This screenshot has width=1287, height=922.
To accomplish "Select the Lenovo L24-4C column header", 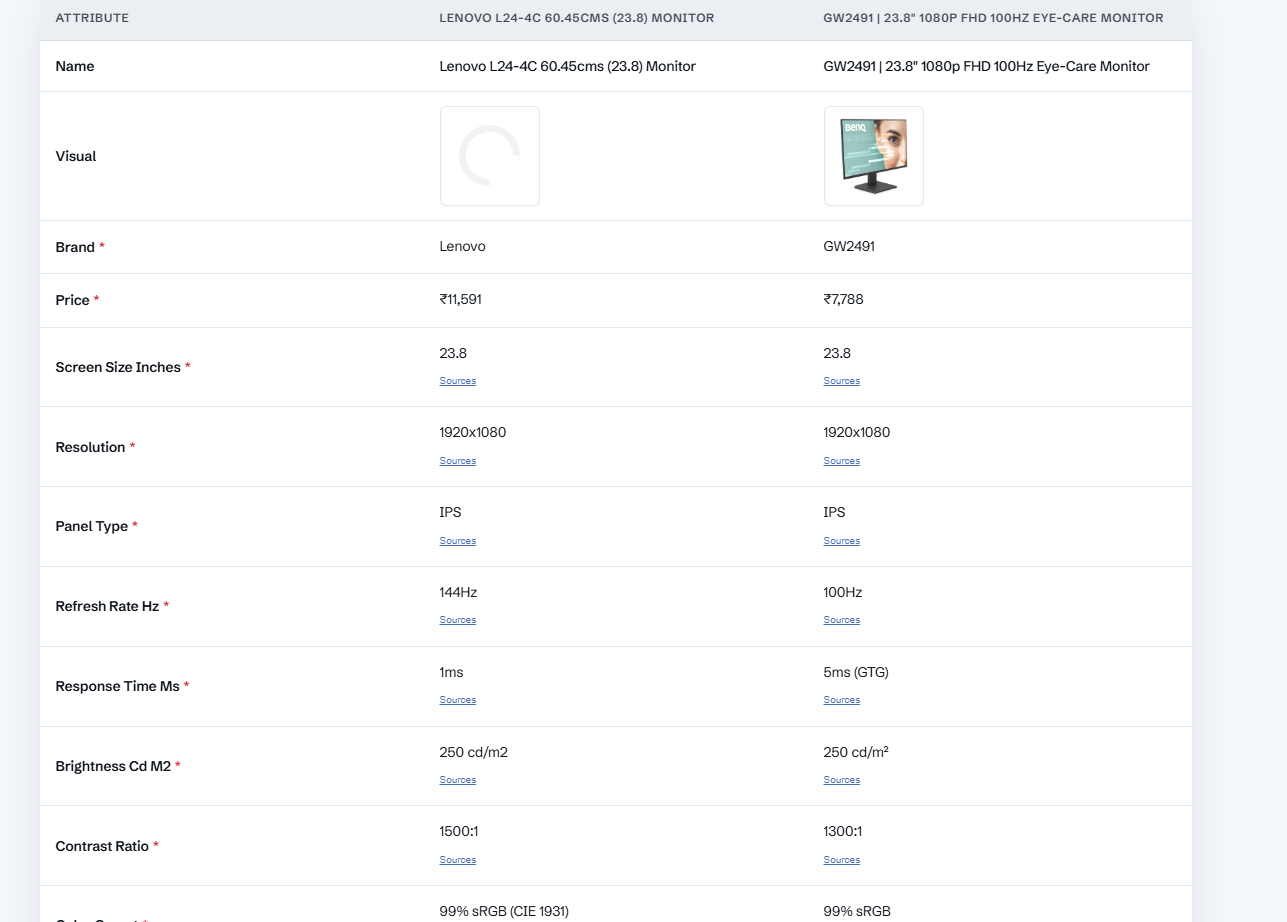I will click(x=576, y=18).
